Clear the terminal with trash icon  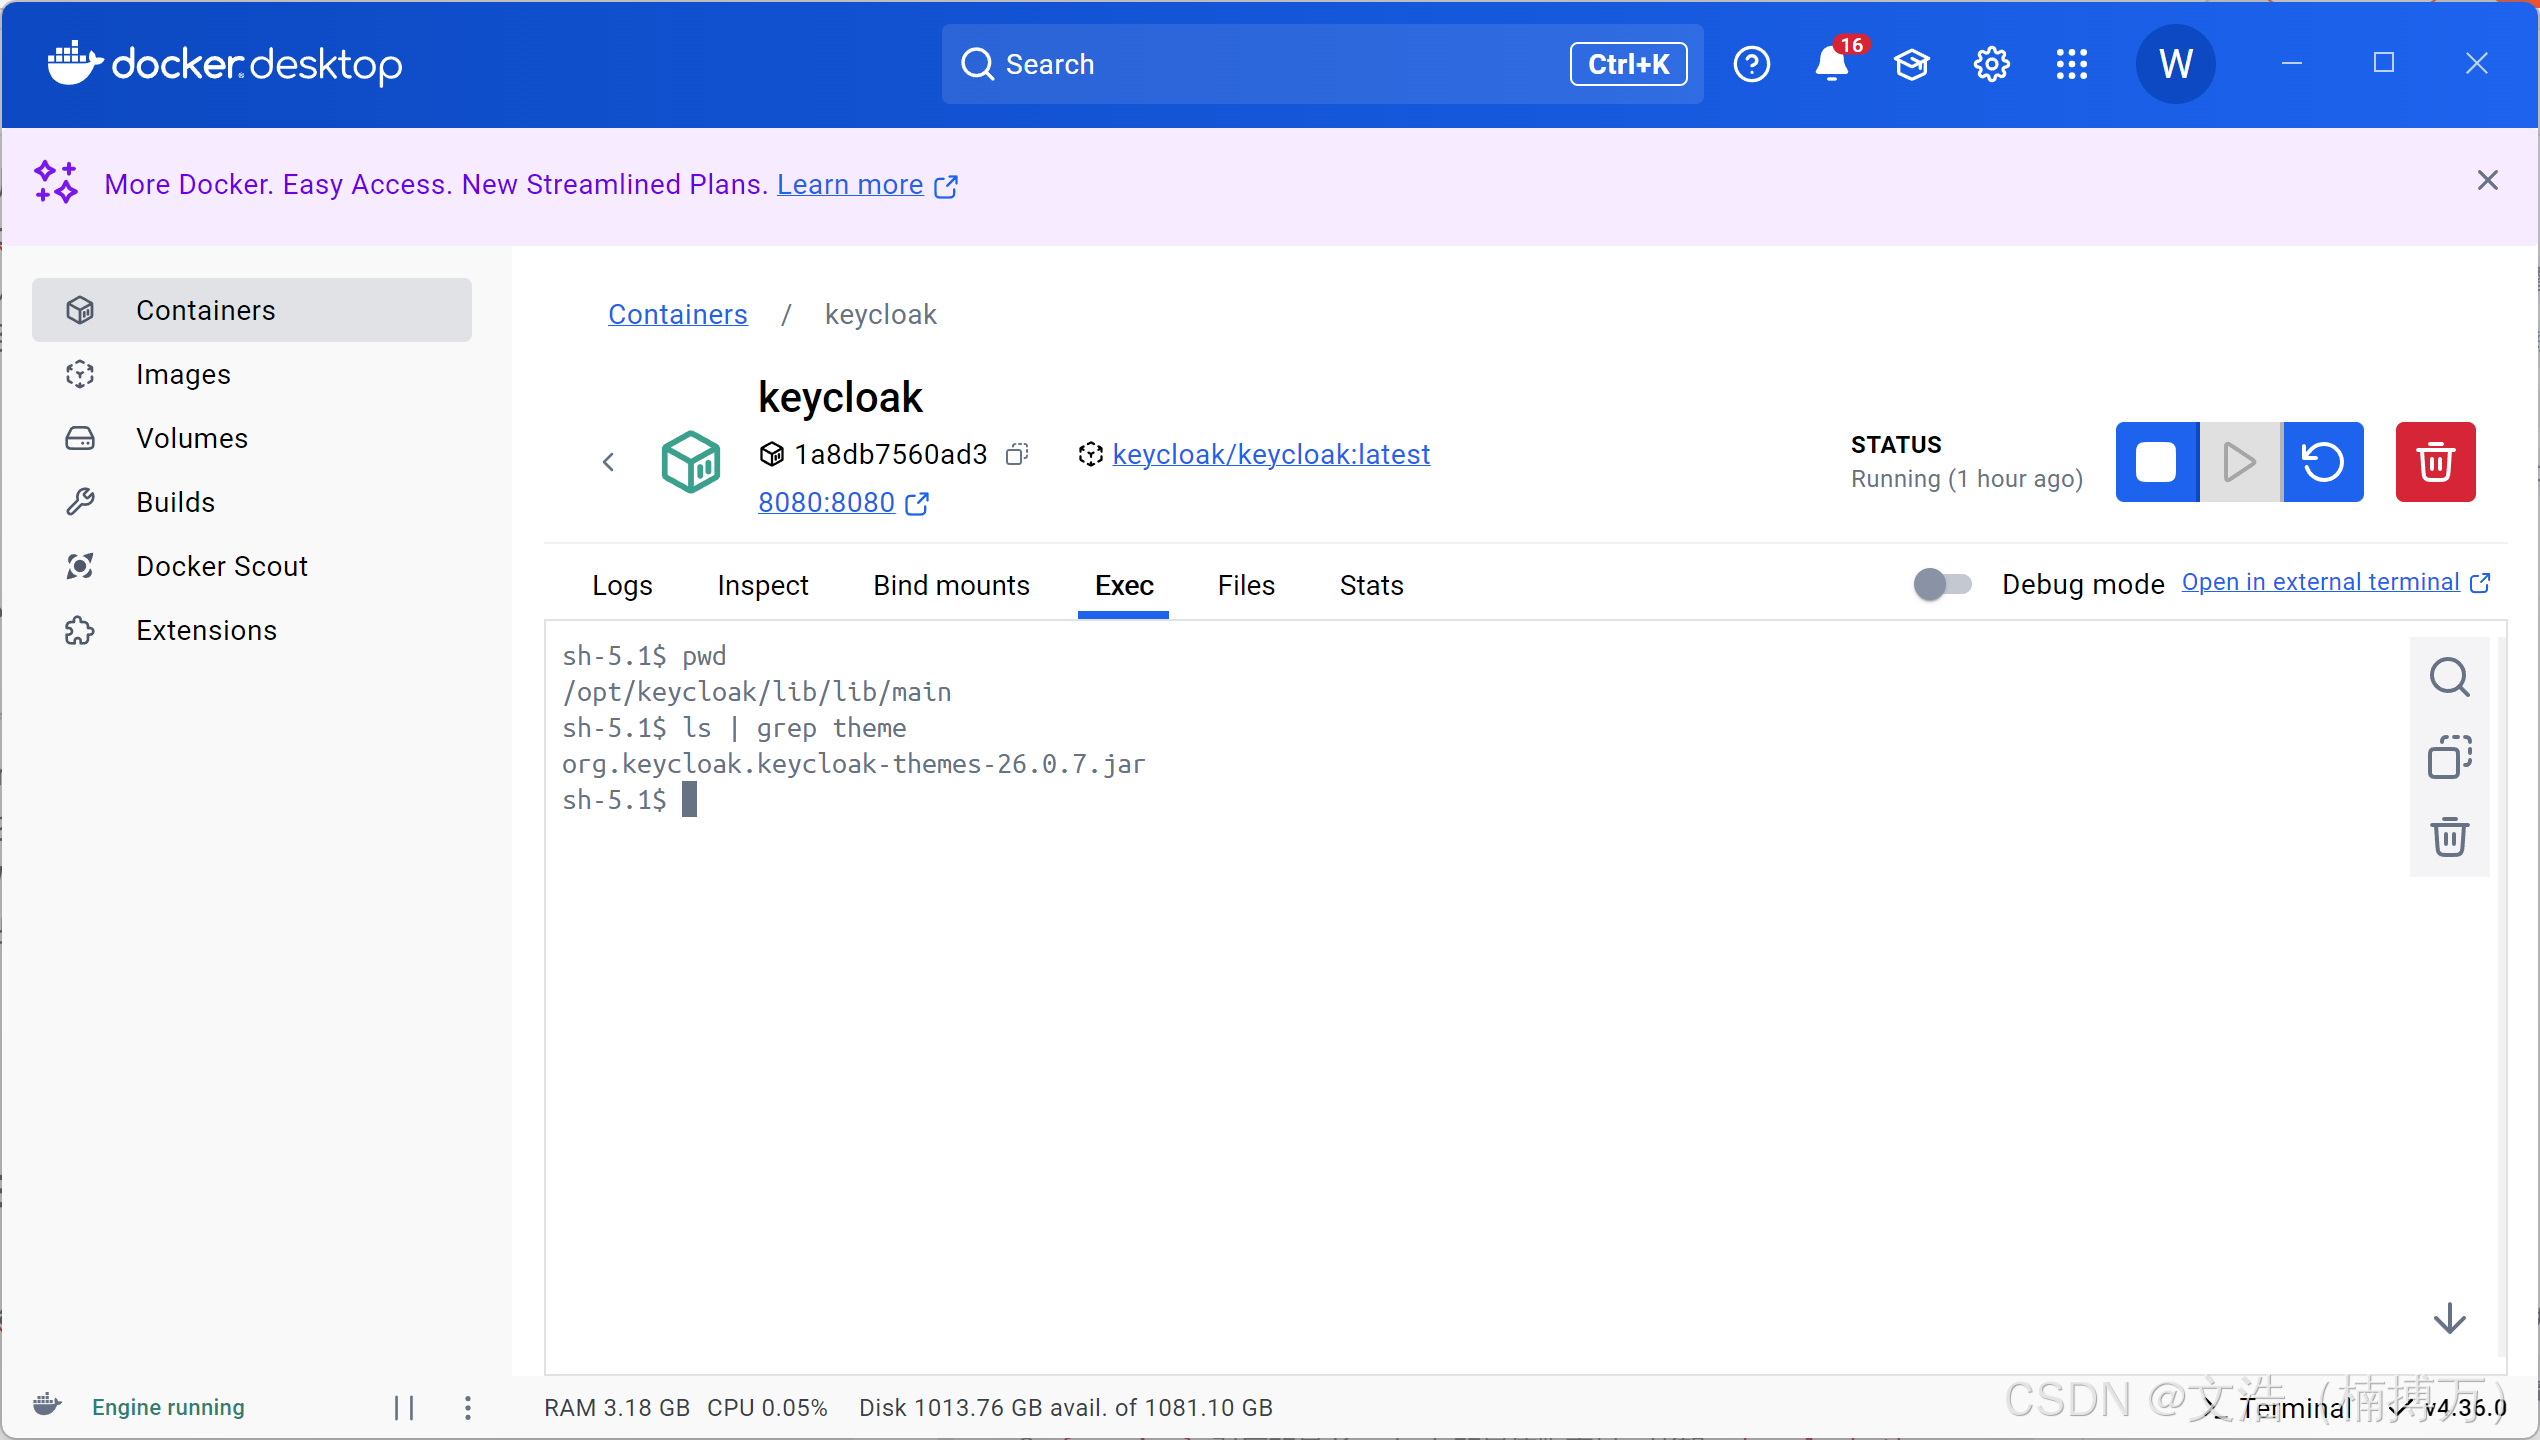coord(2449,837)
